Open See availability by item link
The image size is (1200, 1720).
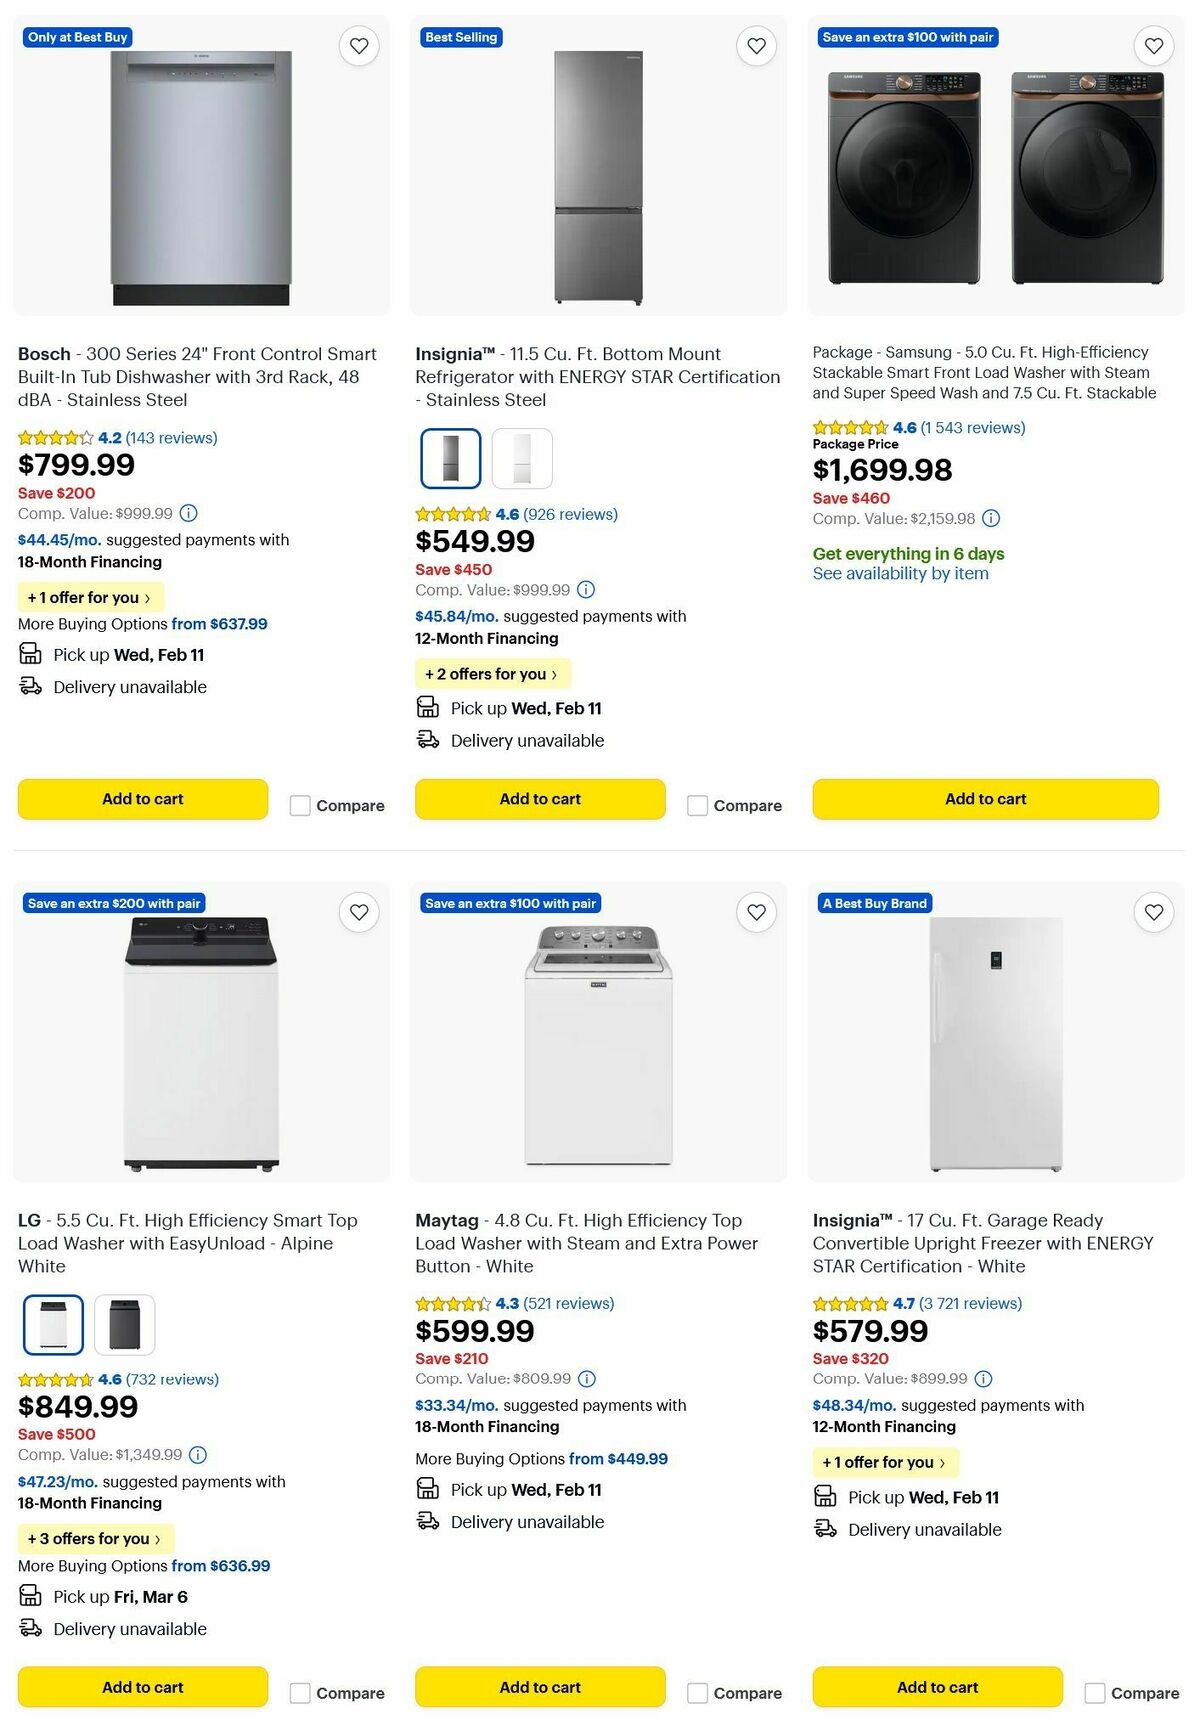tap(900, 573)
